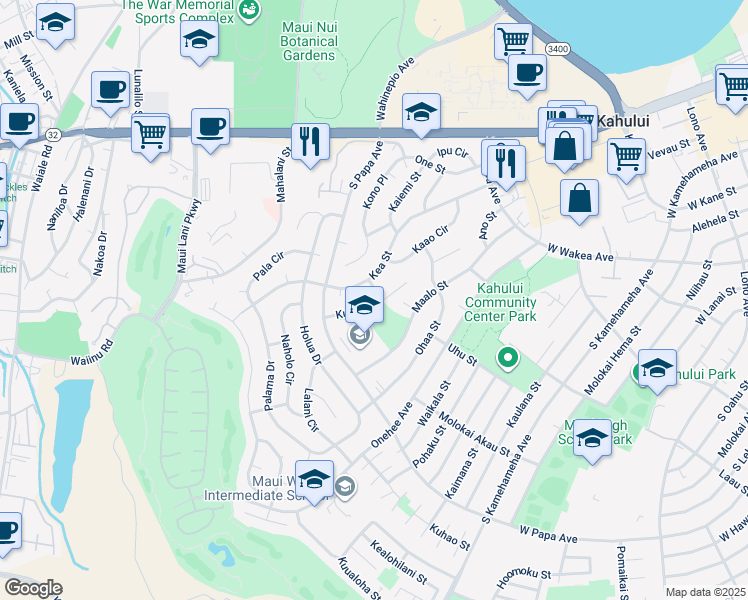This screenshot has width=748, height=600.
Task: Click the Maui Lani Pkwy label
Action: (x=189, y=236)
